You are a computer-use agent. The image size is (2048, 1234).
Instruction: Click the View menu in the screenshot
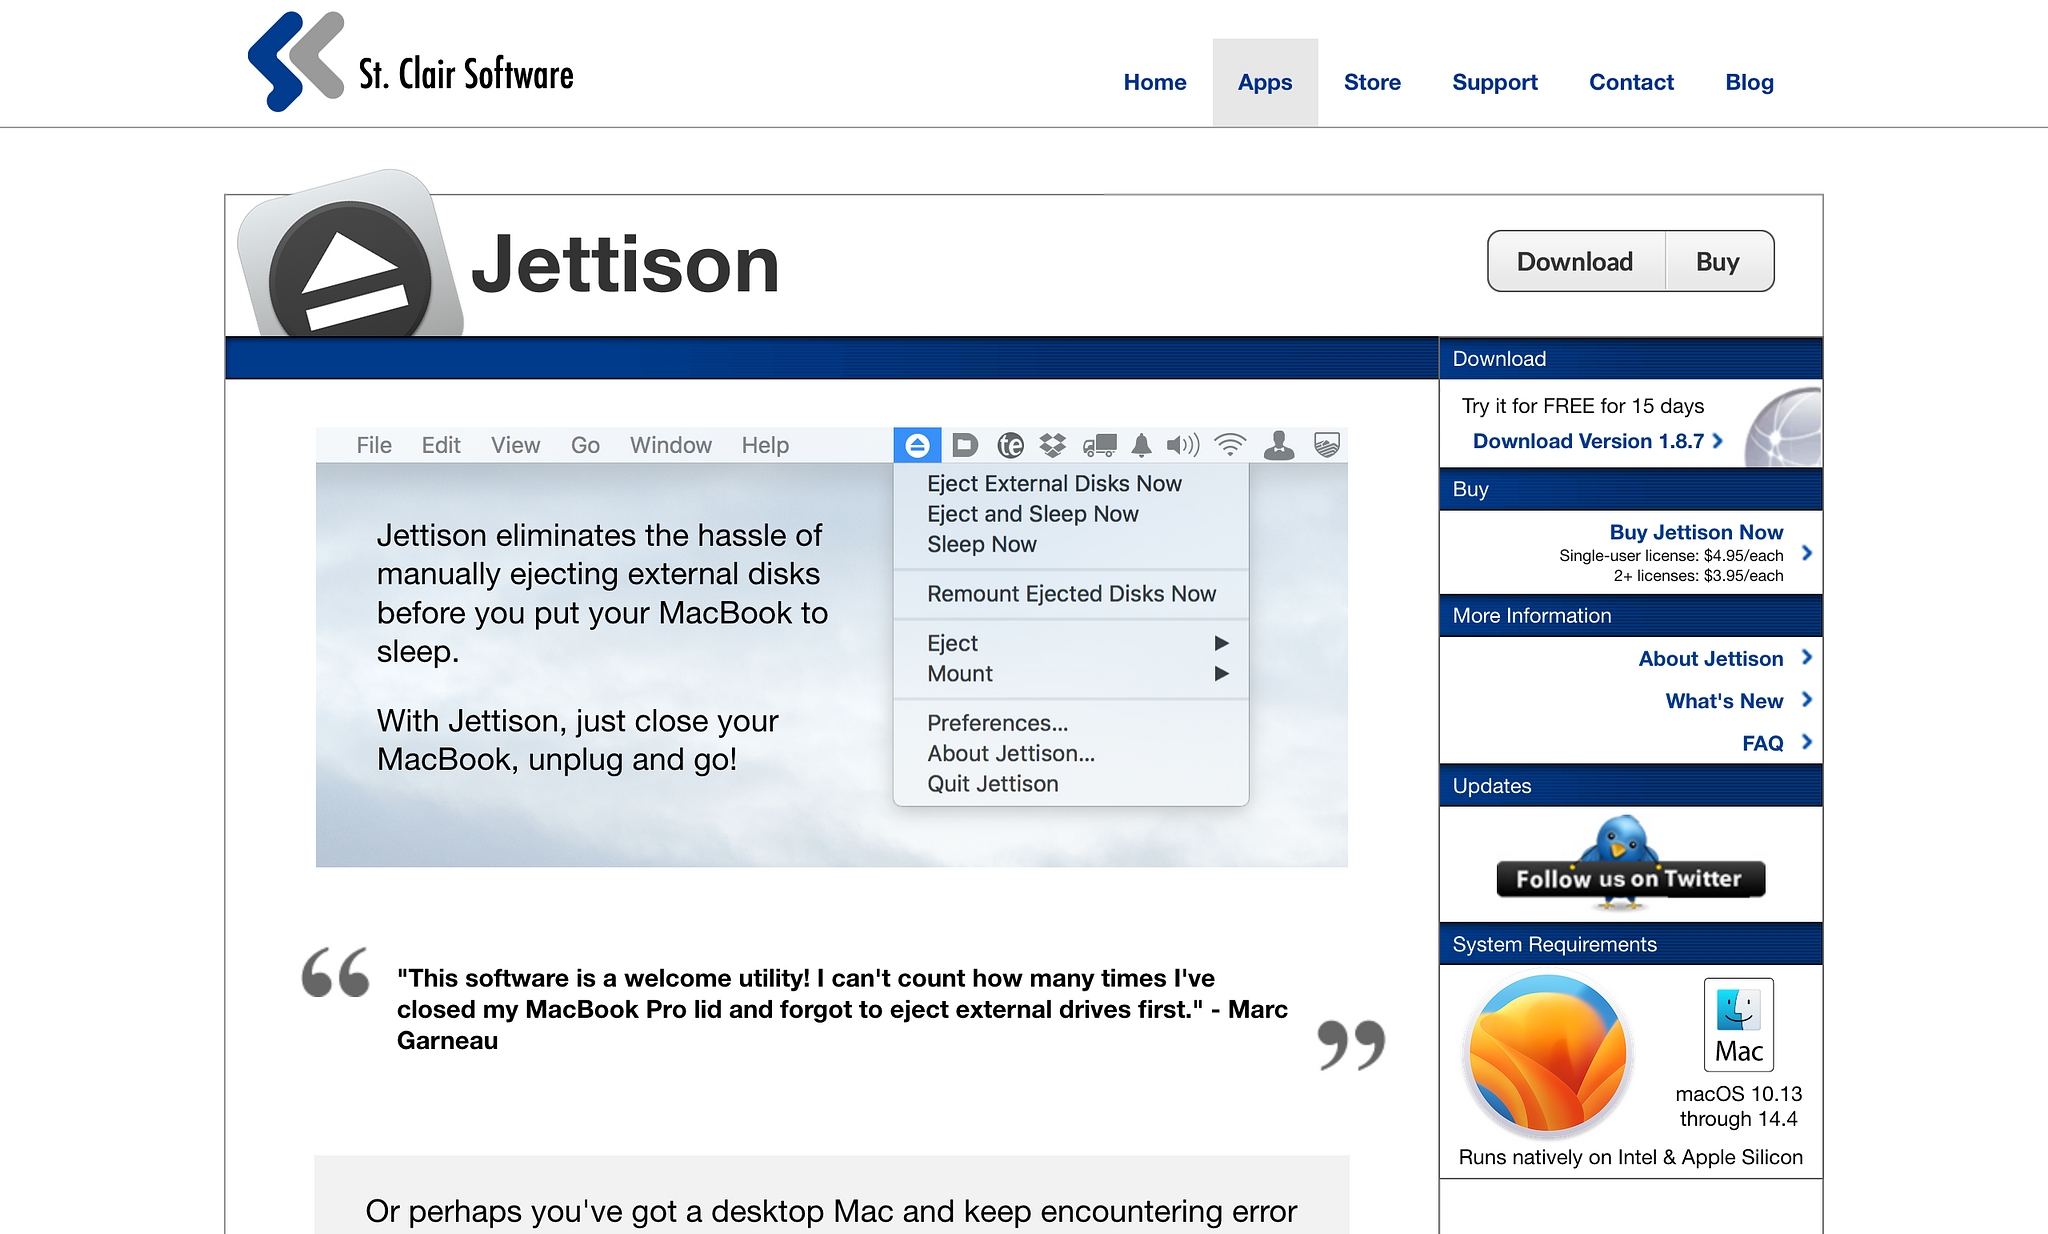(x=515, y=445)
